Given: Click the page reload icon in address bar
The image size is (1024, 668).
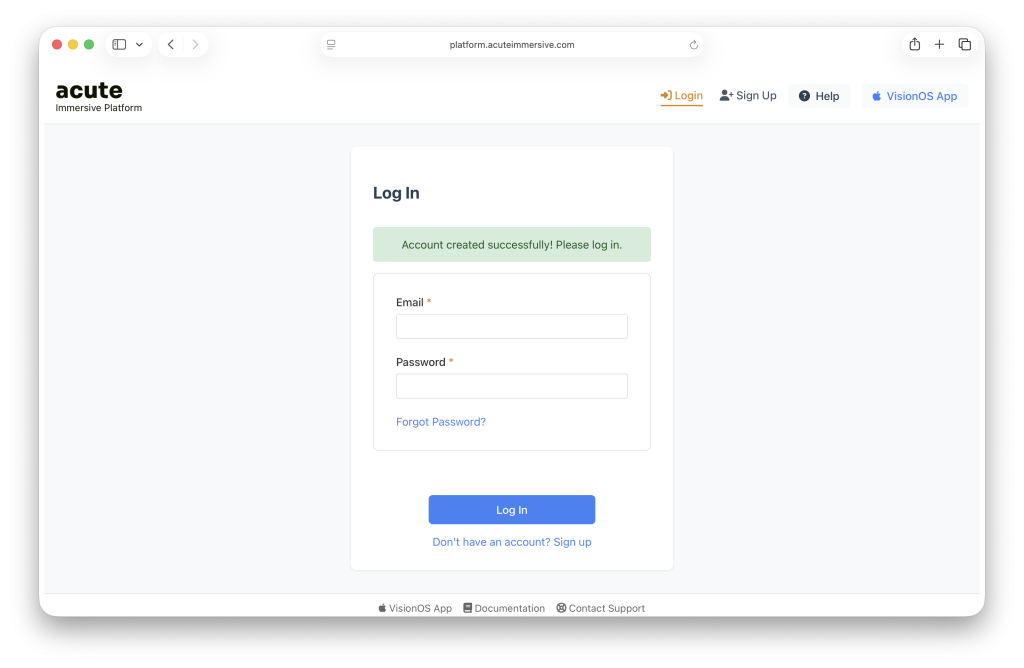Looking at the screenshot, I should click(x=694, y=45).
